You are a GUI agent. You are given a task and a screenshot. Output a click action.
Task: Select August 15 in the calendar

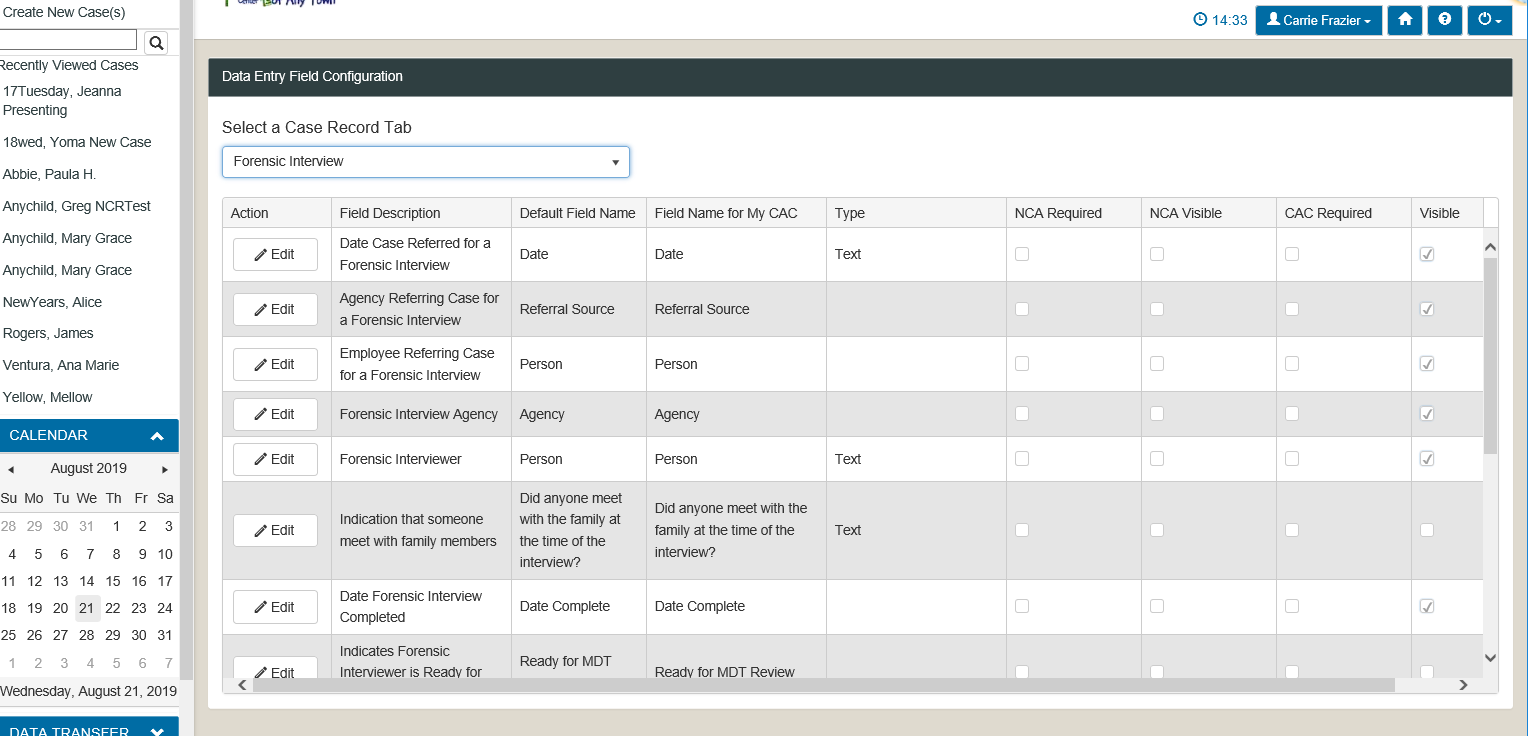pos(113,581)
